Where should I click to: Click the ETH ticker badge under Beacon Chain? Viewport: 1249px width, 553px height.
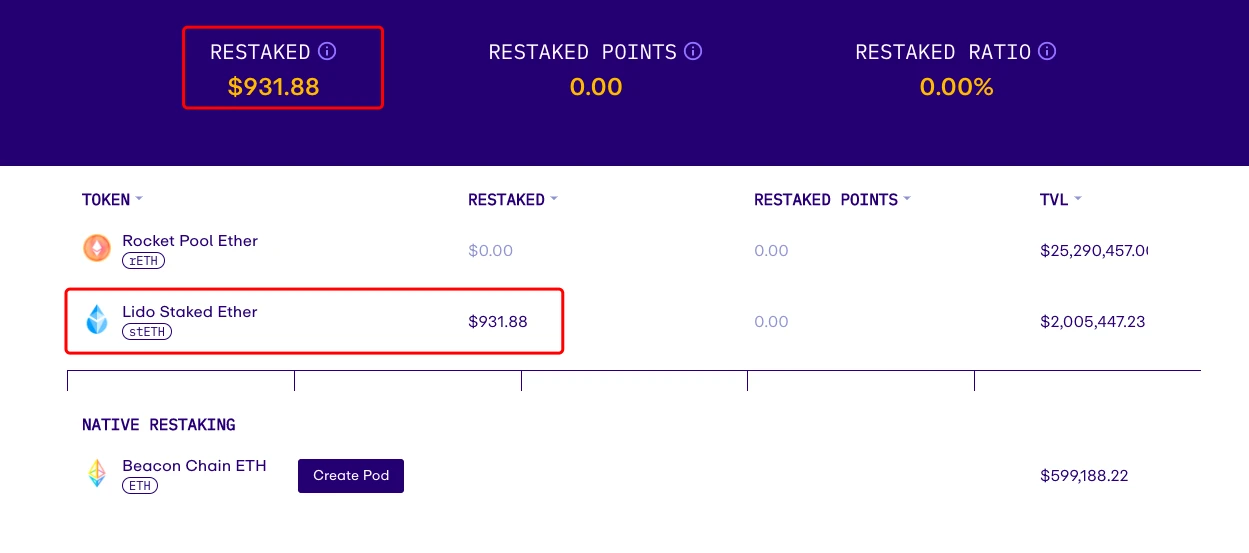point(140,486)
